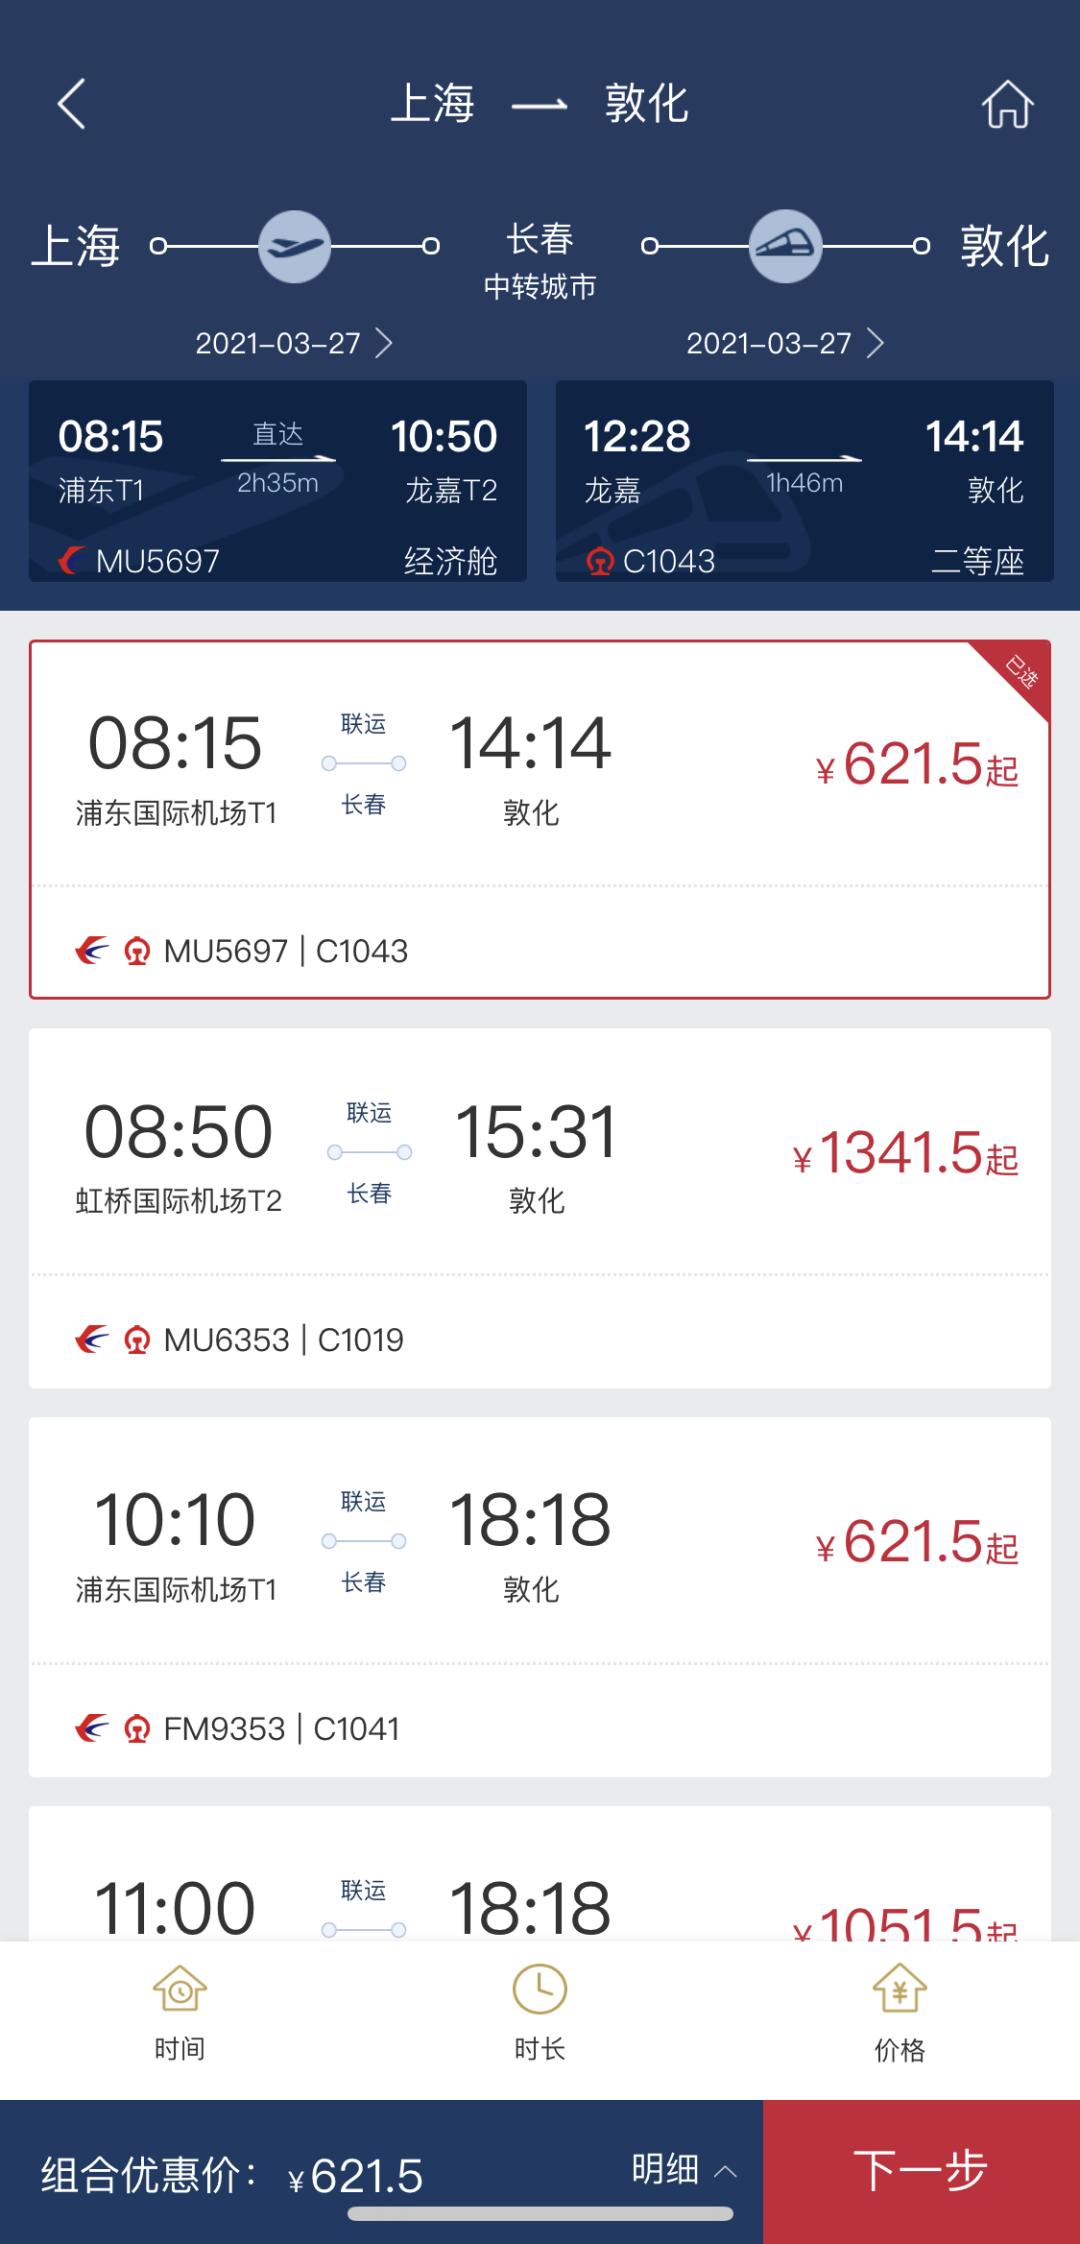
Task: Open the C1043 train segment card
Action: click(x=804, y=481)
